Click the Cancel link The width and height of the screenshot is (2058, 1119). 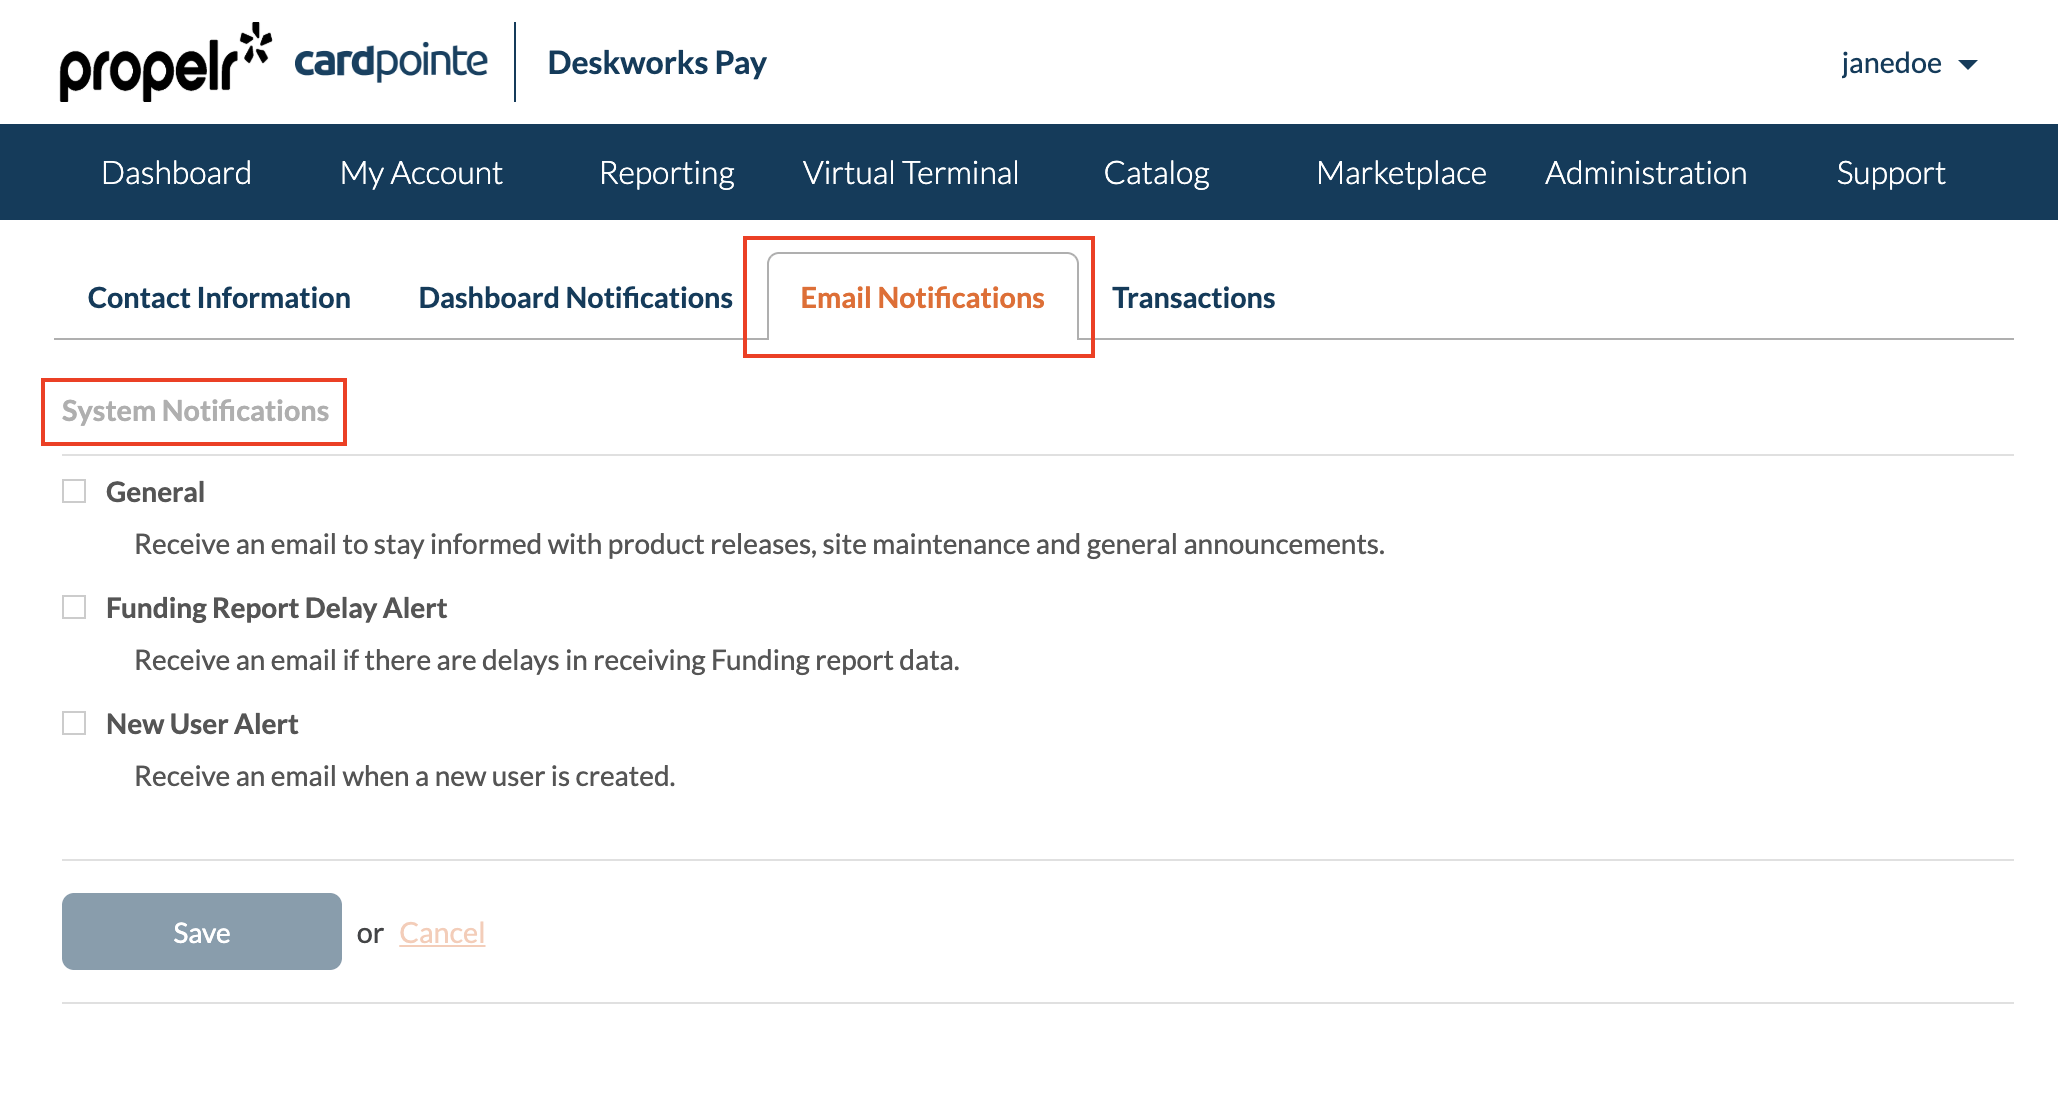click(442, 933)
